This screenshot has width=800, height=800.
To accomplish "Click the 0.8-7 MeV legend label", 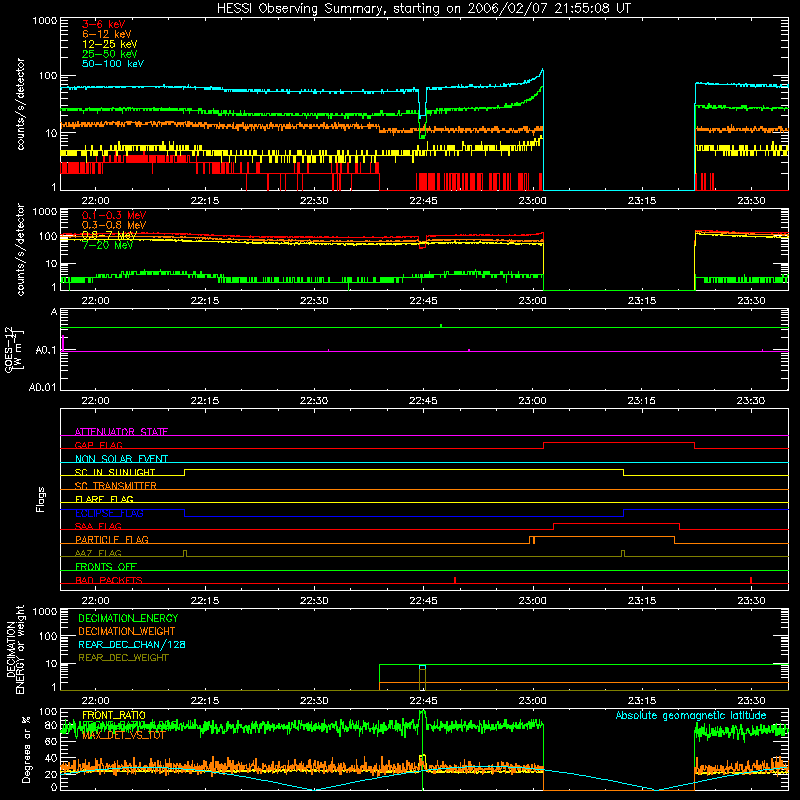I will 109,235.
